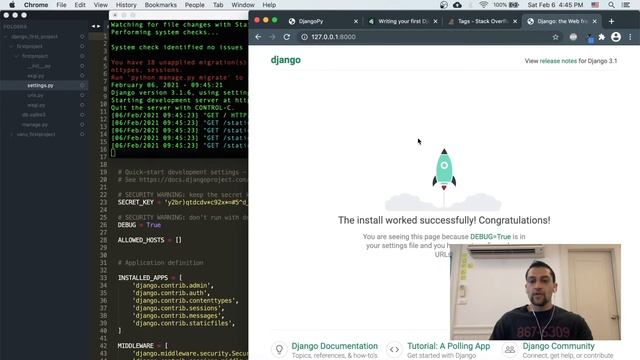Click the status circle beside db.sqlite3

coord(82,115)
